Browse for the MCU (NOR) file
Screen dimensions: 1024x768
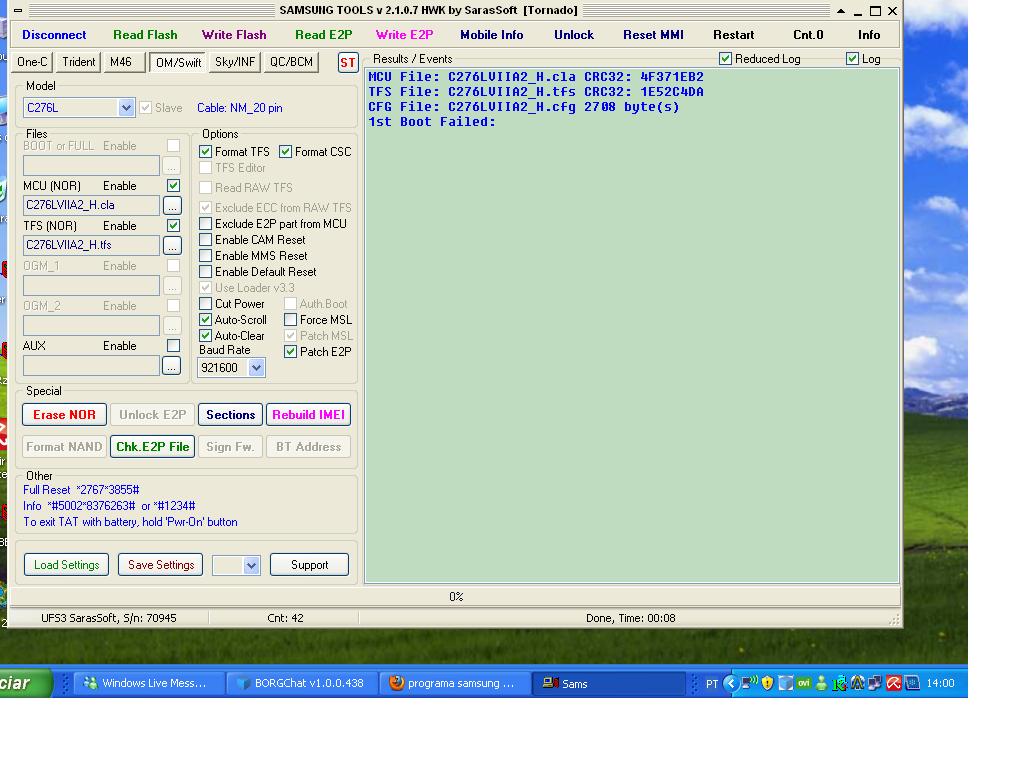tap(172, 206)
